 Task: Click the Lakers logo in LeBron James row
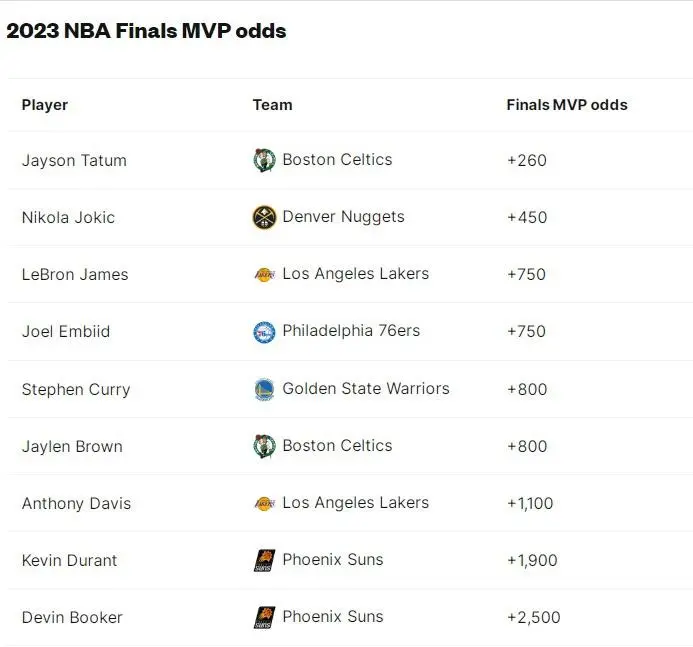(264, 274)
